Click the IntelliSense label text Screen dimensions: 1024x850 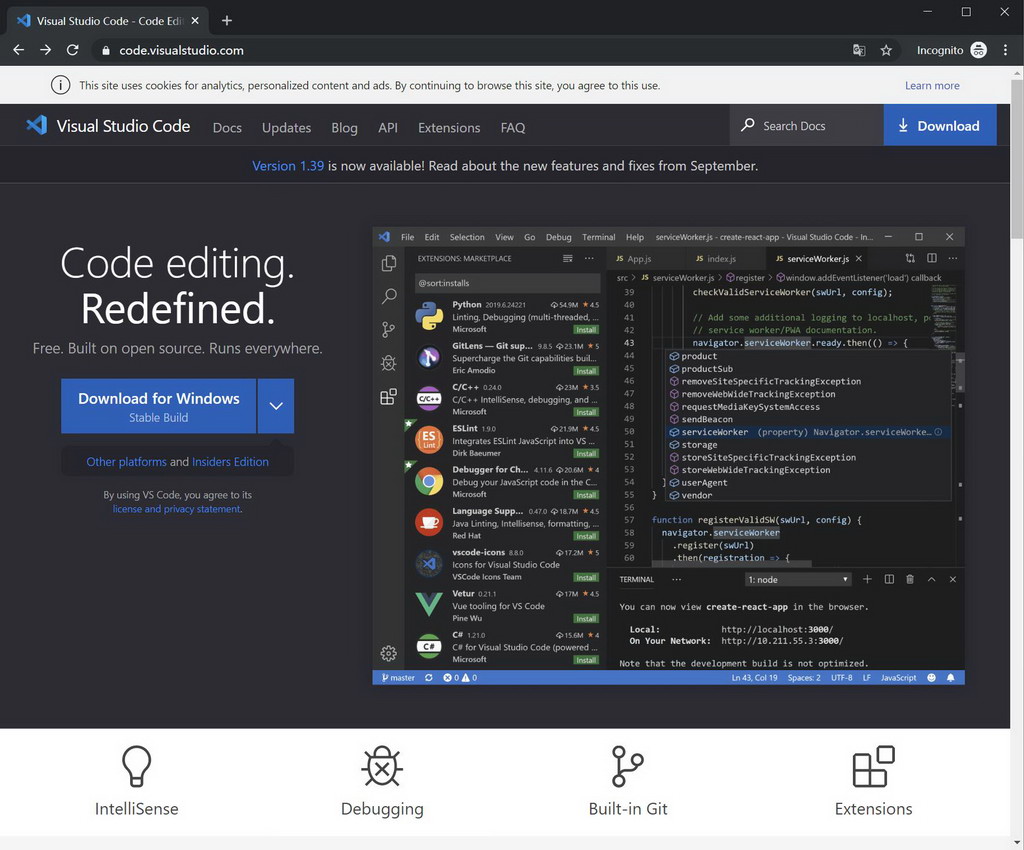pyautogui.click(x=136, y=809)
